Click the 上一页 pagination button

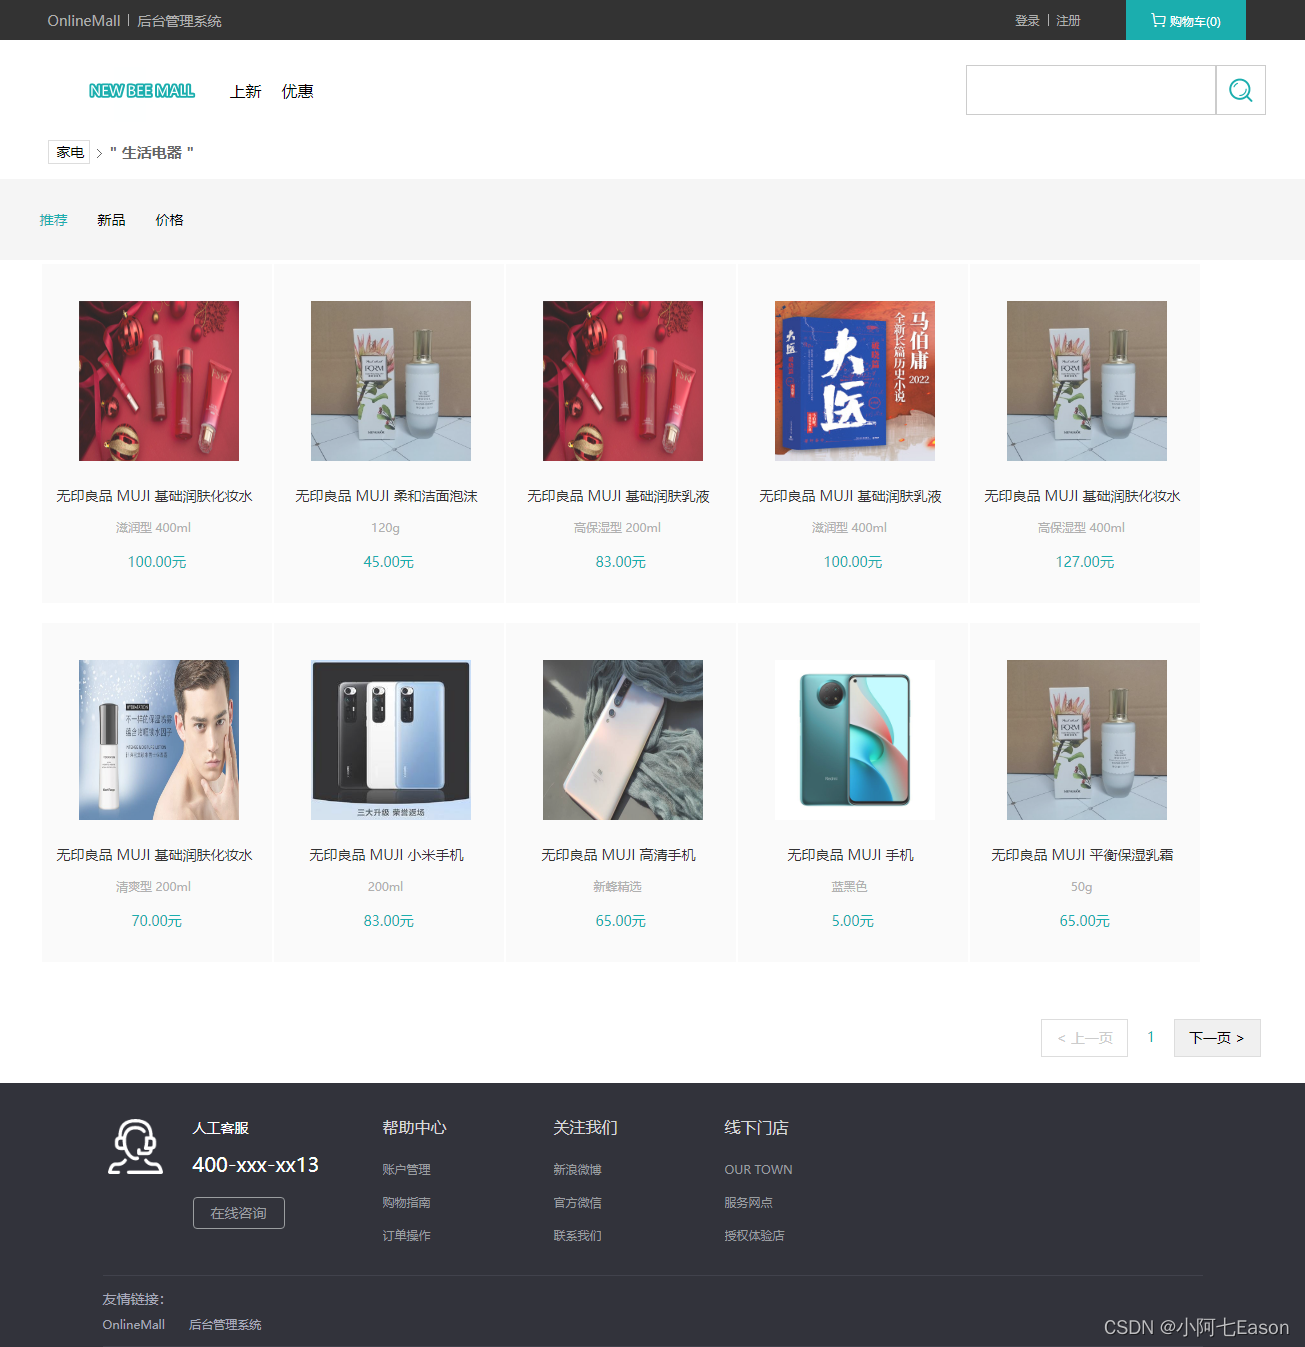(1084, 1038)
